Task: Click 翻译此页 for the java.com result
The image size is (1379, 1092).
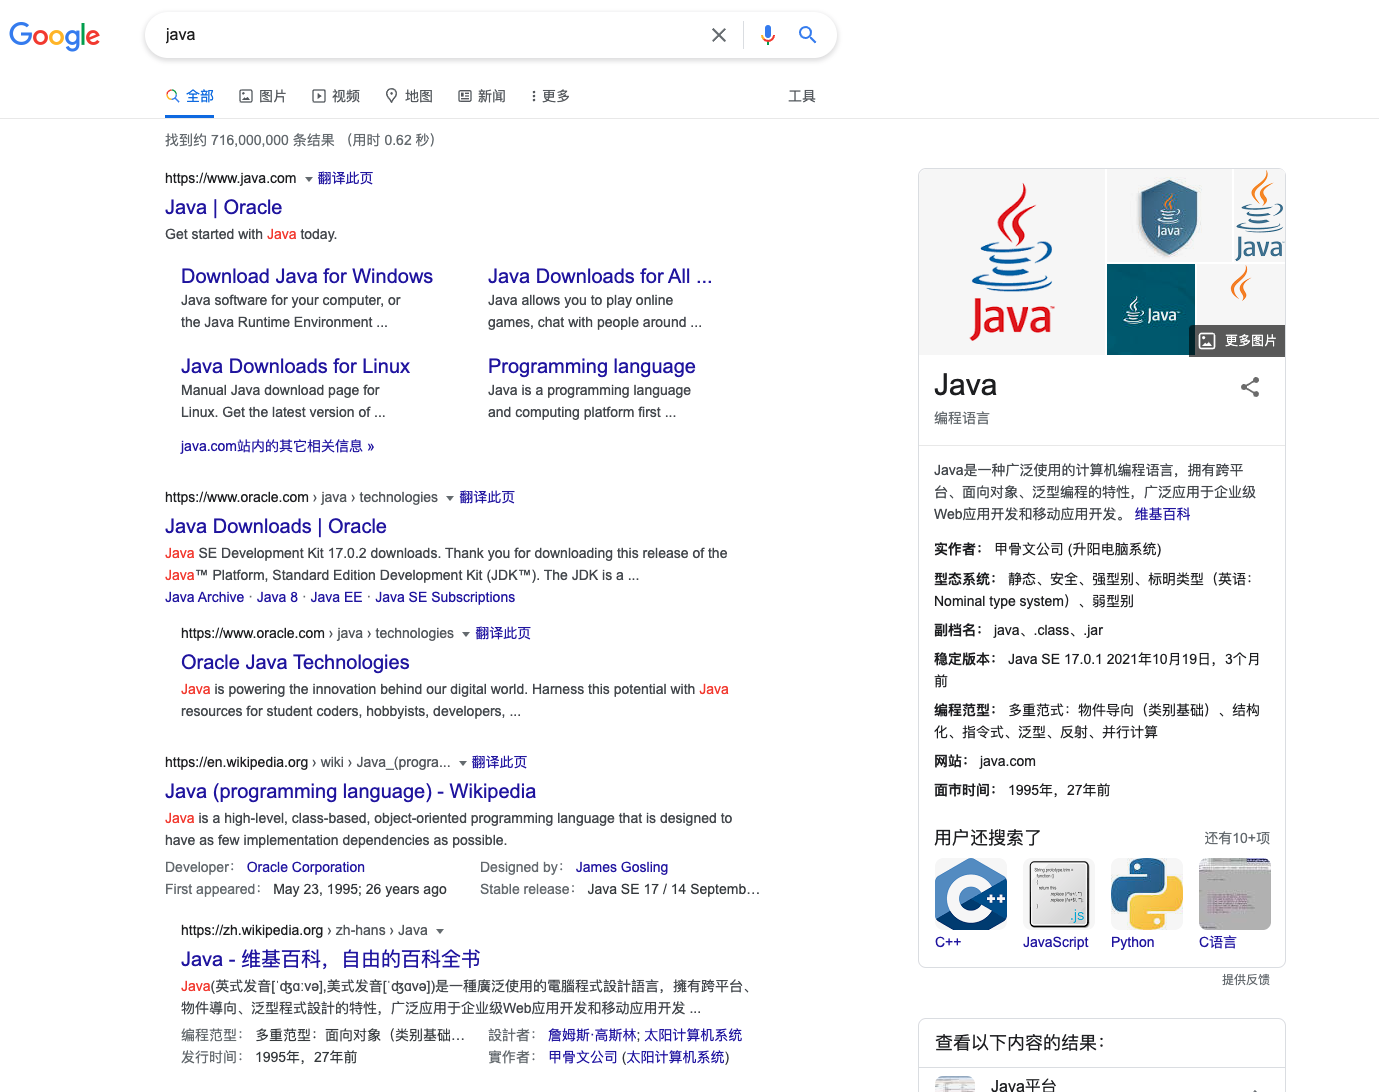Action: (x=345, y=178)
